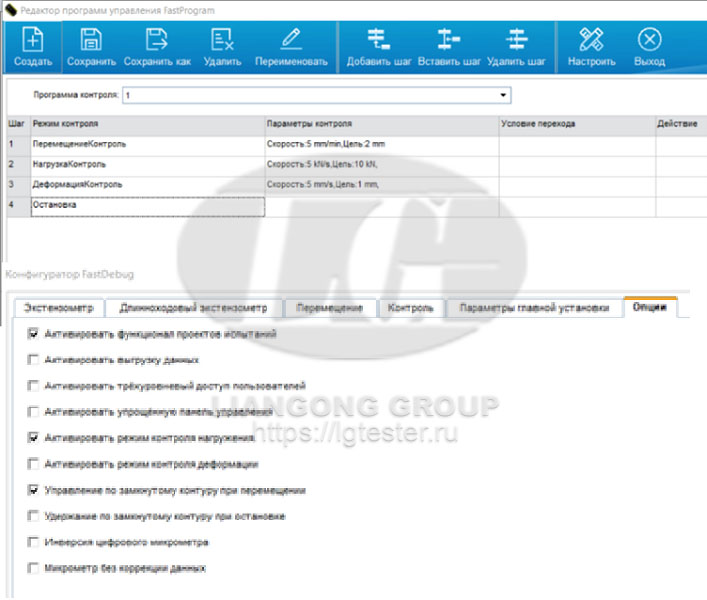This screenshot has height=600, width=707.
Task: Click the Сохранить (Save) icon
Action: (91, 40)
